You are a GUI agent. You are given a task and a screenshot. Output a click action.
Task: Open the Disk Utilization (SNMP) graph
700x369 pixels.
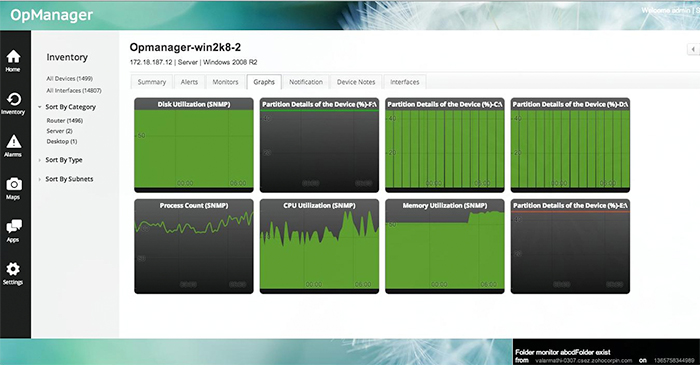194,145
